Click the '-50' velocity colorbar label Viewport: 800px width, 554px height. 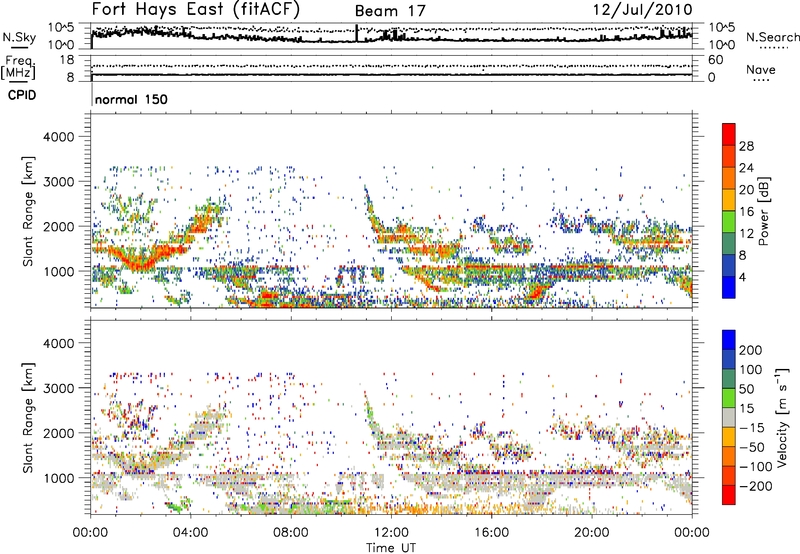pyautogui.click(x=752, y=447)
